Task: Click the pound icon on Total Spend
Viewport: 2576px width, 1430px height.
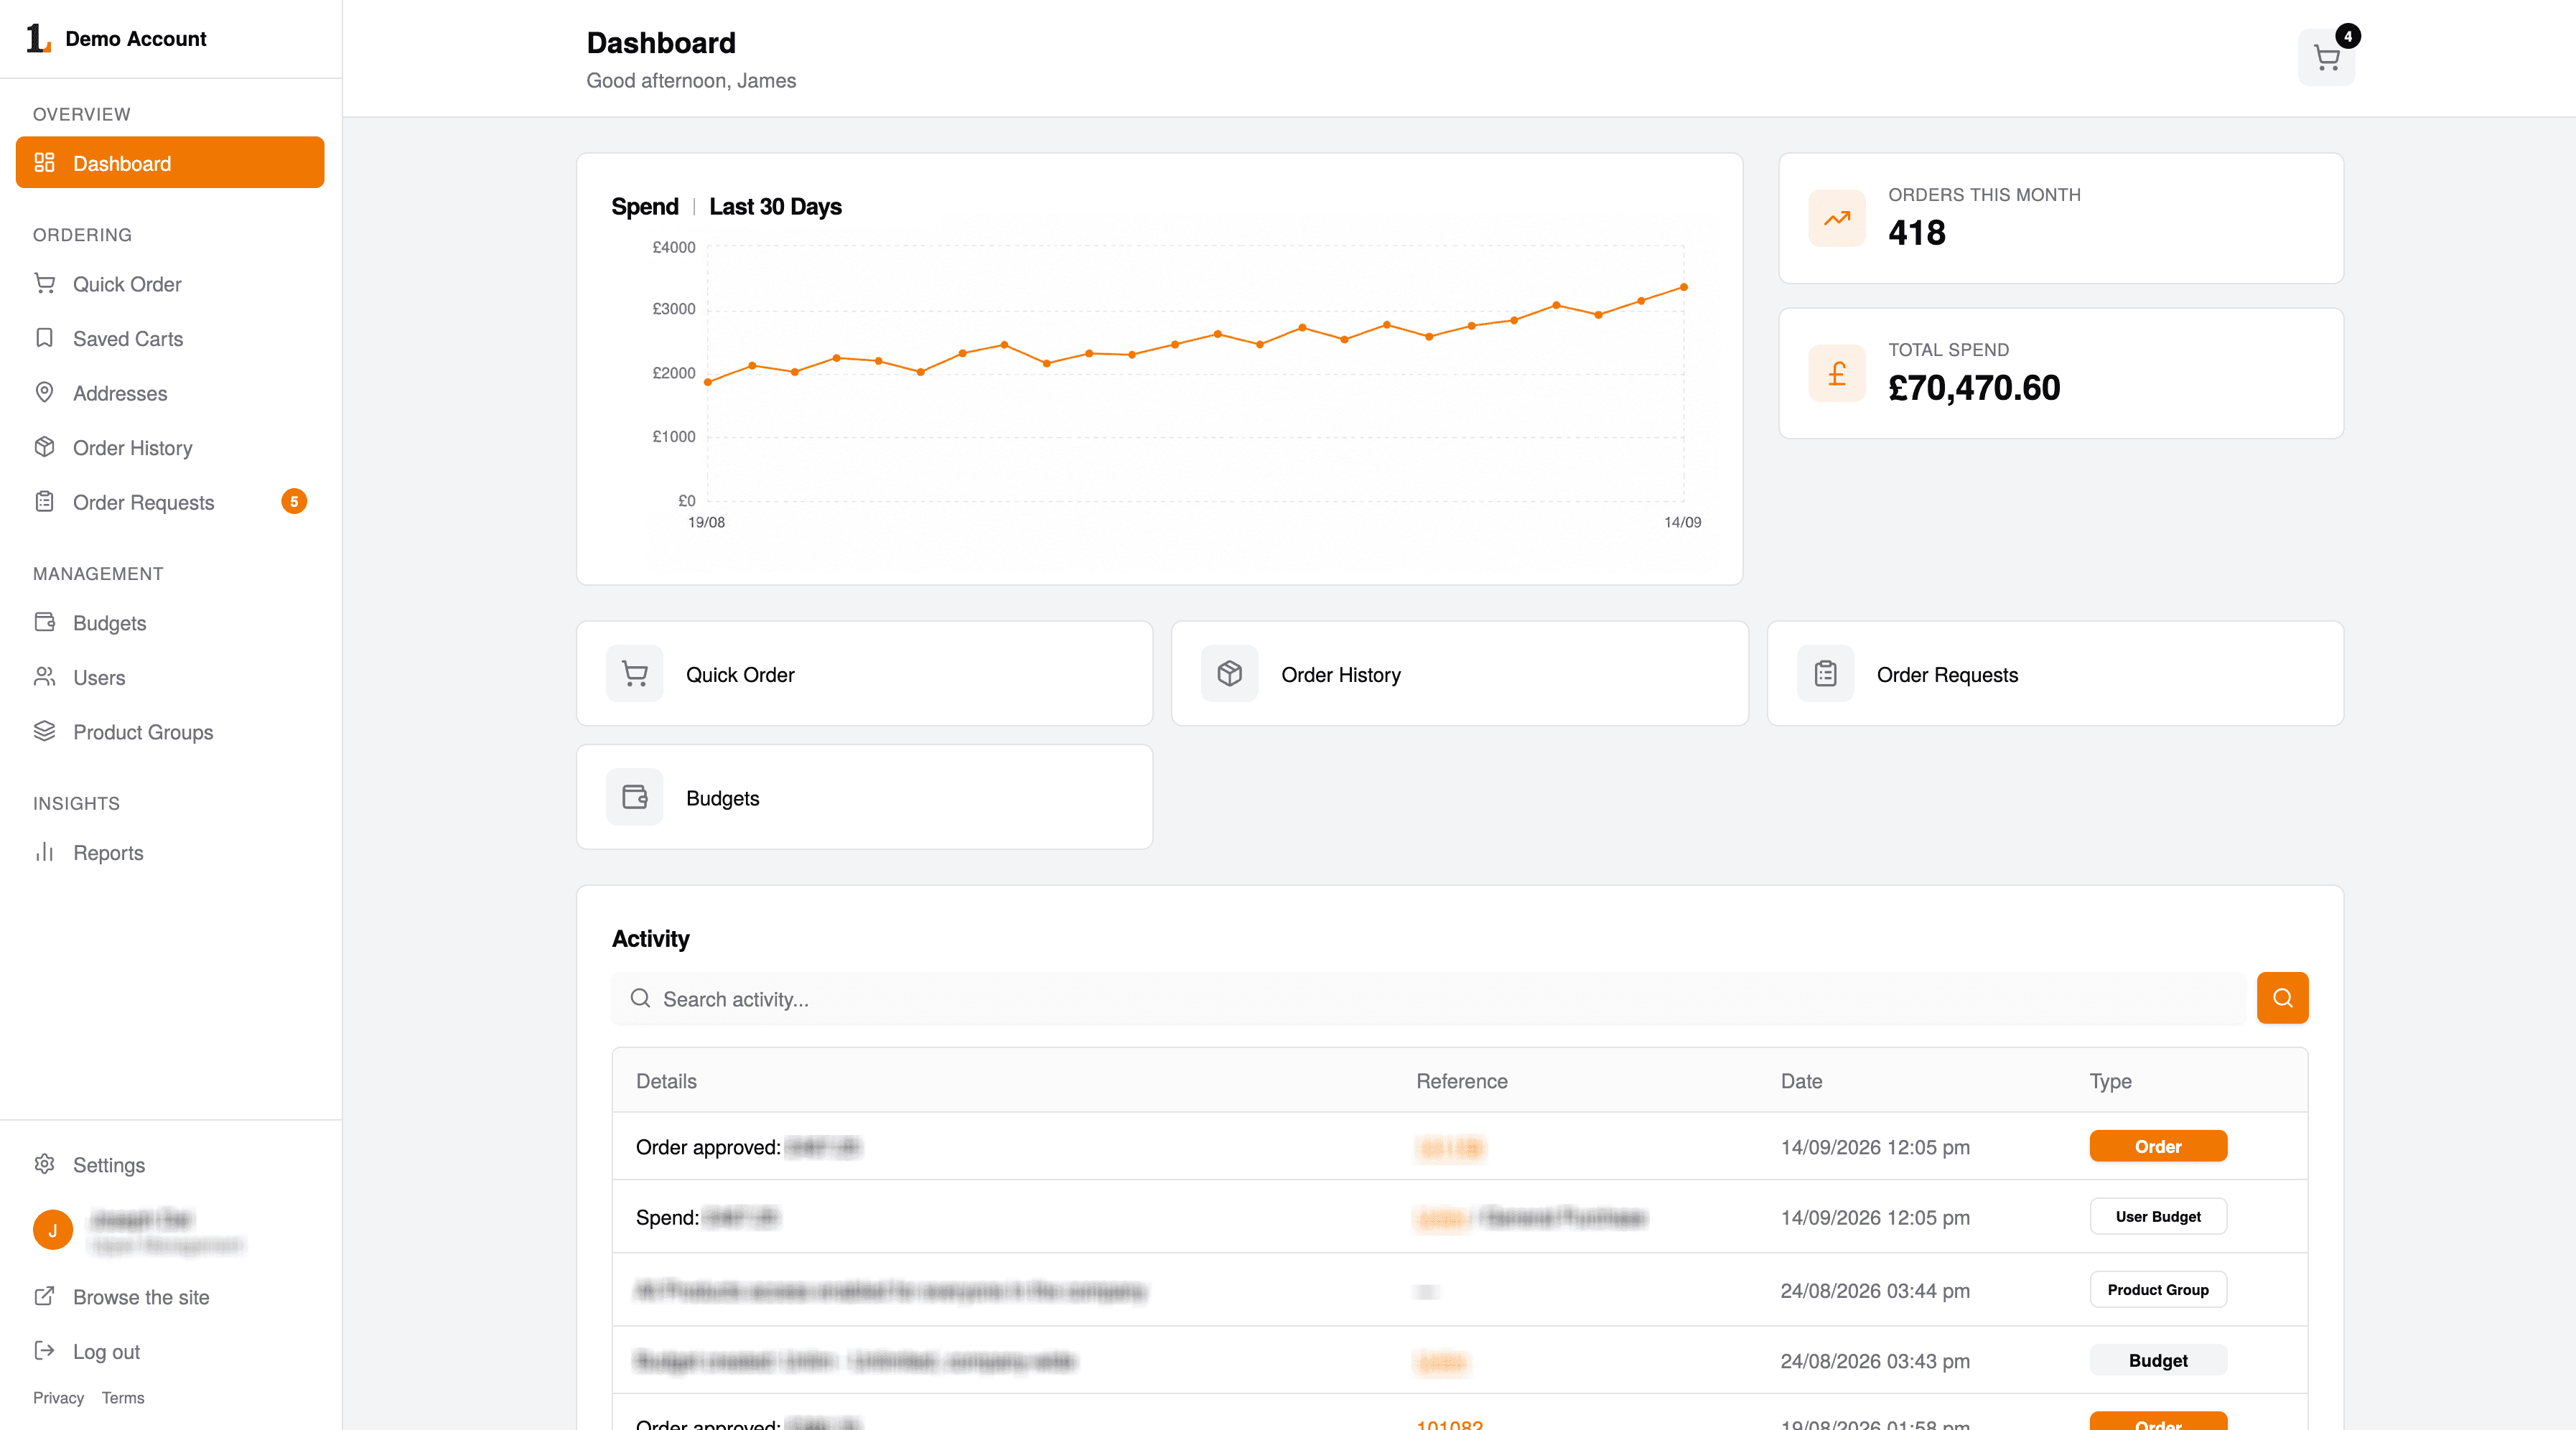Action: [x=1836, y=373]
